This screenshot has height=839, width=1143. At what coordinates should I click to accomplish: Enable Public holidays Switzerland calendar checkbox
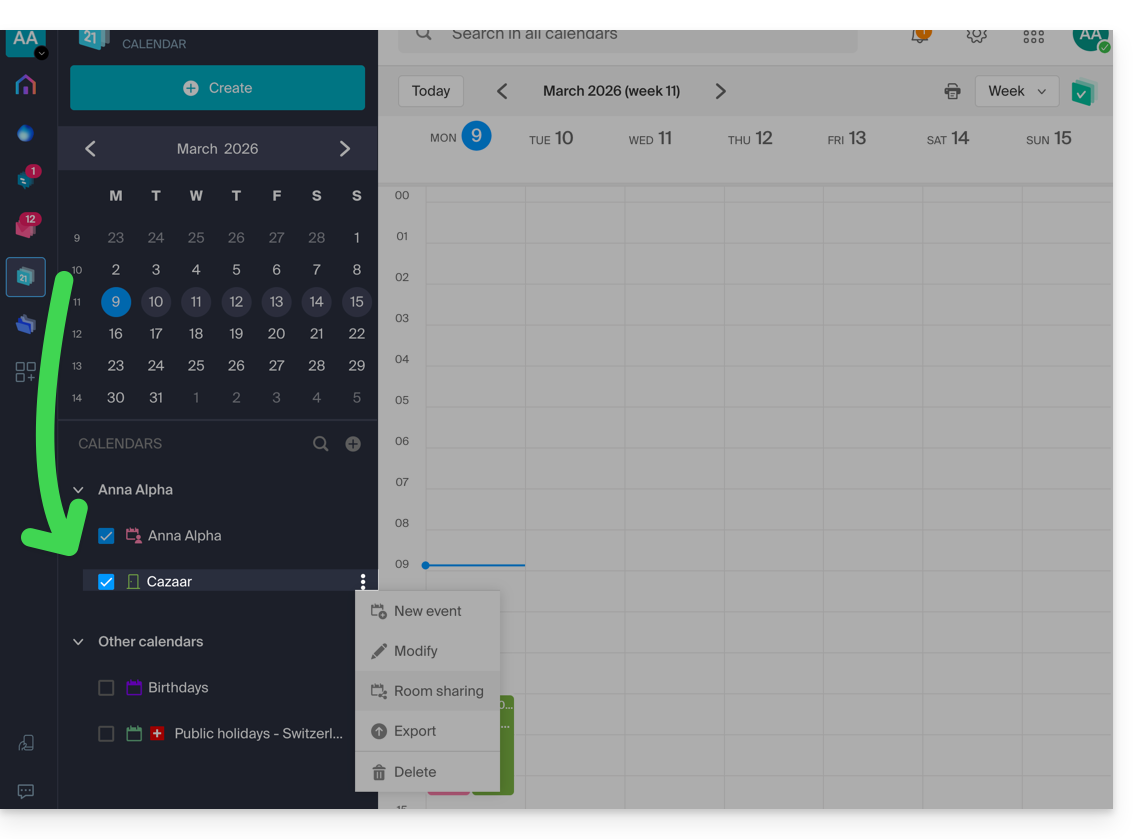(x=106, y=734)
